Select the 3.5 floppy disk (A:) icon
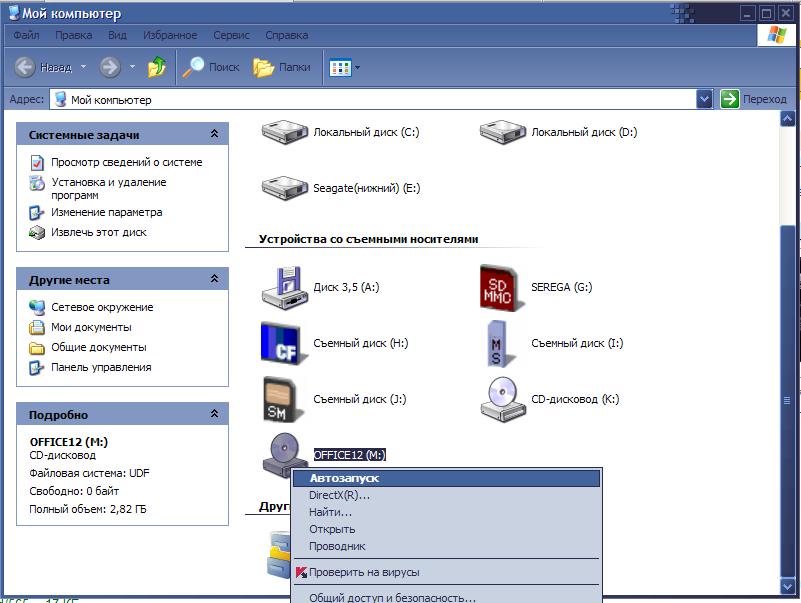801x603 pixels. tap(285, 288)
